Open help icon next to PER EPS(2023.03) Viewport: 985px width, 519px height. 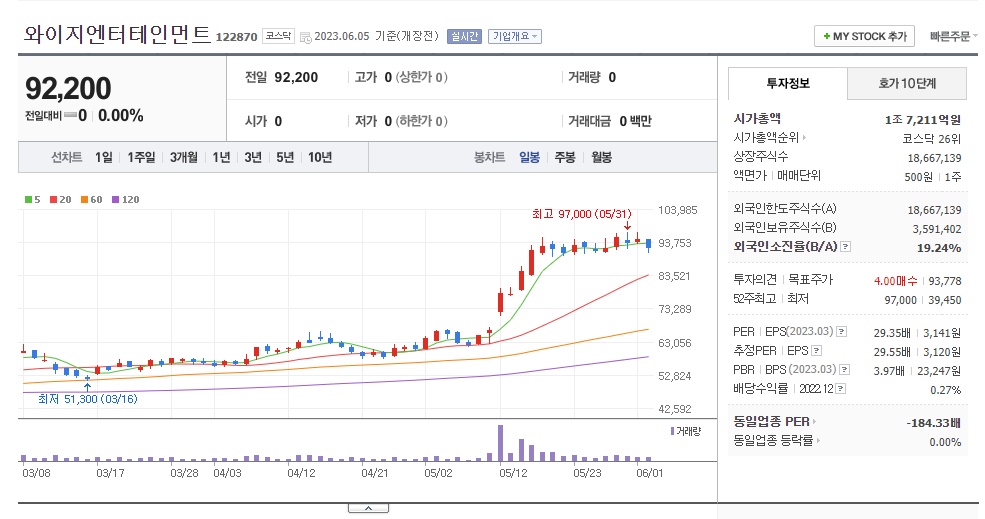click(x=841, y=331)
